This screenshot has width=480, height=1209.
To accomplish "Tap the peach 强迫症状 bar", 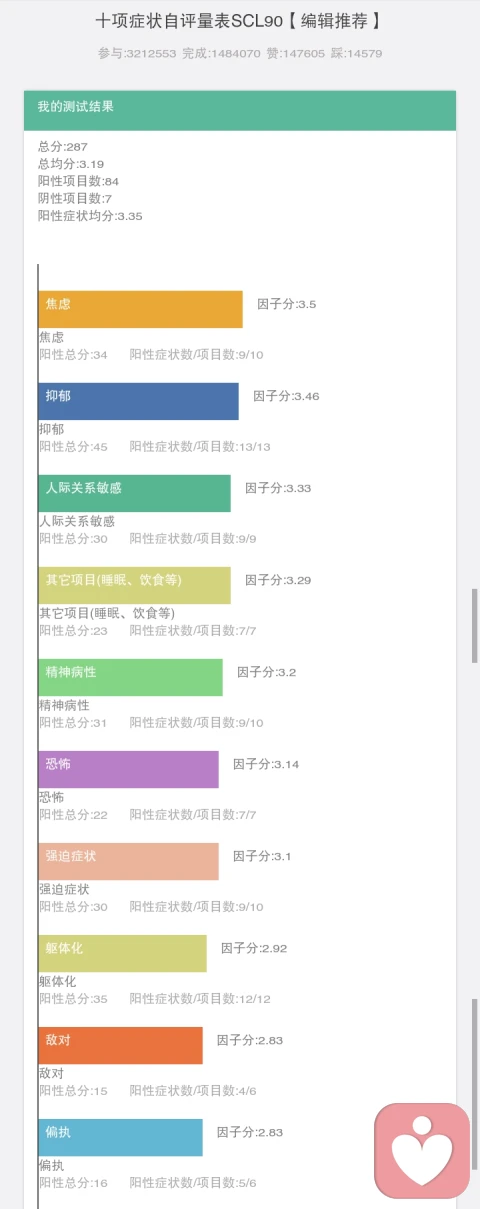I will [x=128, y=861].
